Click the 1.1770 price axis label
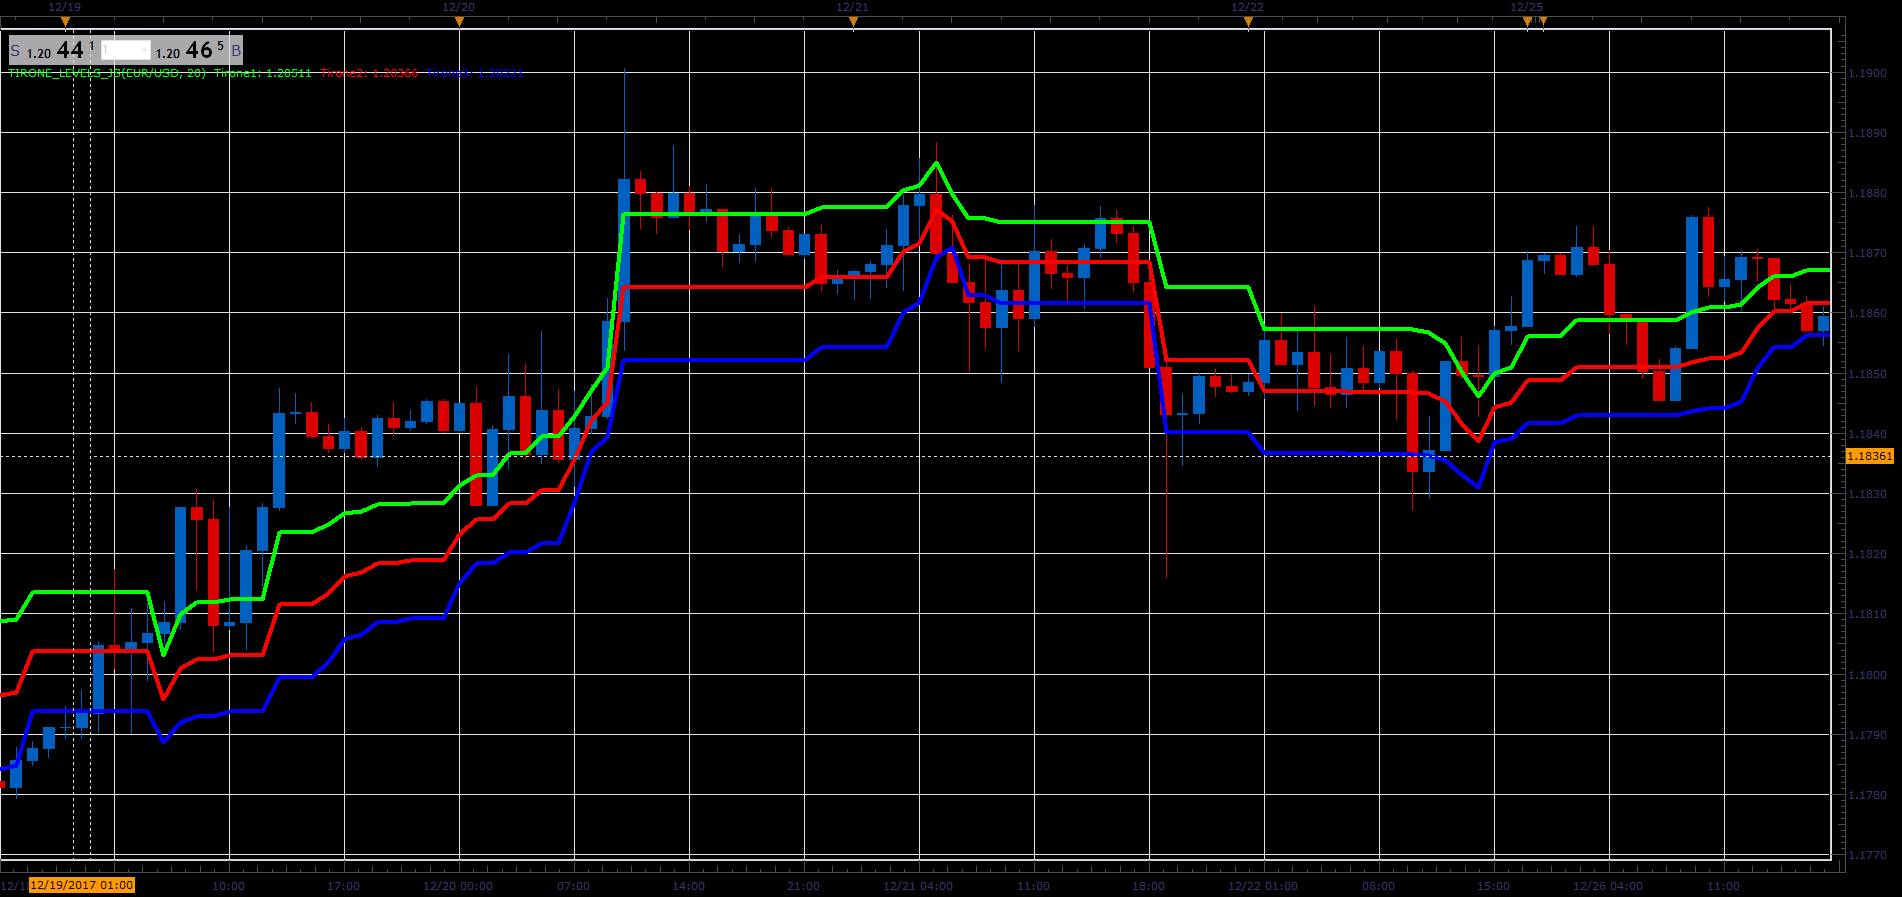This screenshot has height=897, width=1902. click(x=1867, y=855)
